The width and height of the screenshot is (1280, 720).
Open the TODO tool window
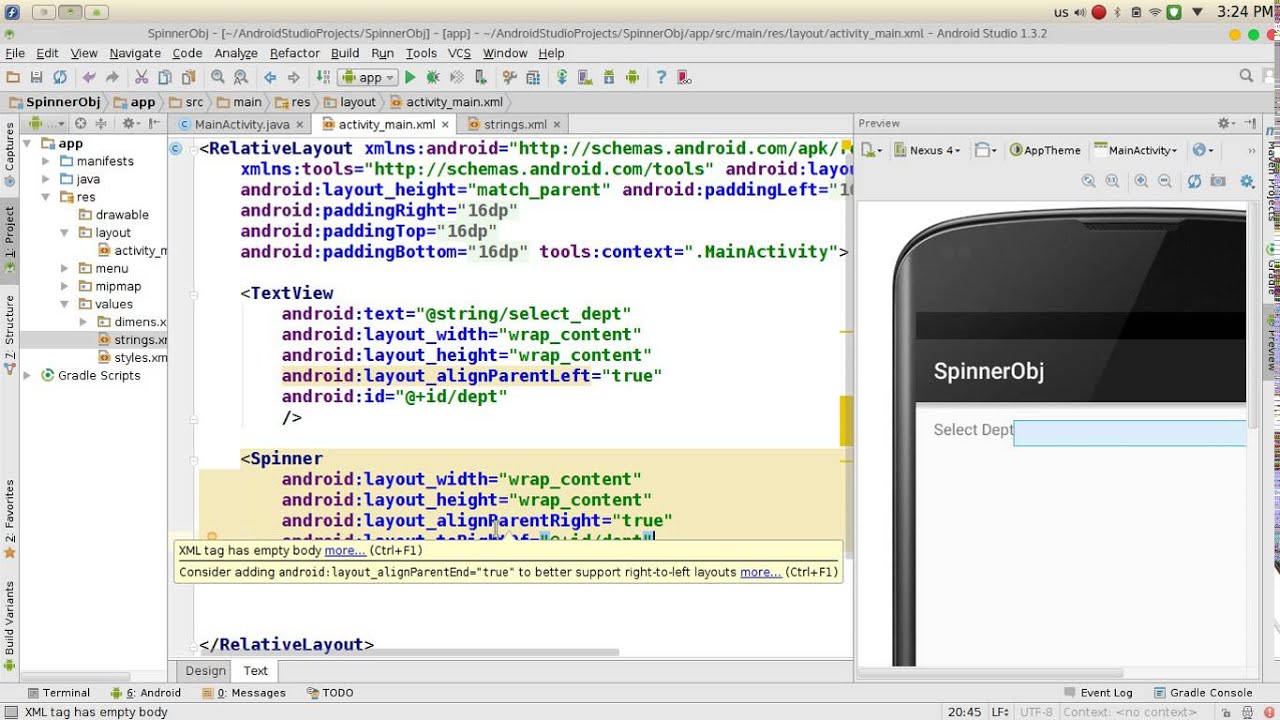(x=330, y=692)
